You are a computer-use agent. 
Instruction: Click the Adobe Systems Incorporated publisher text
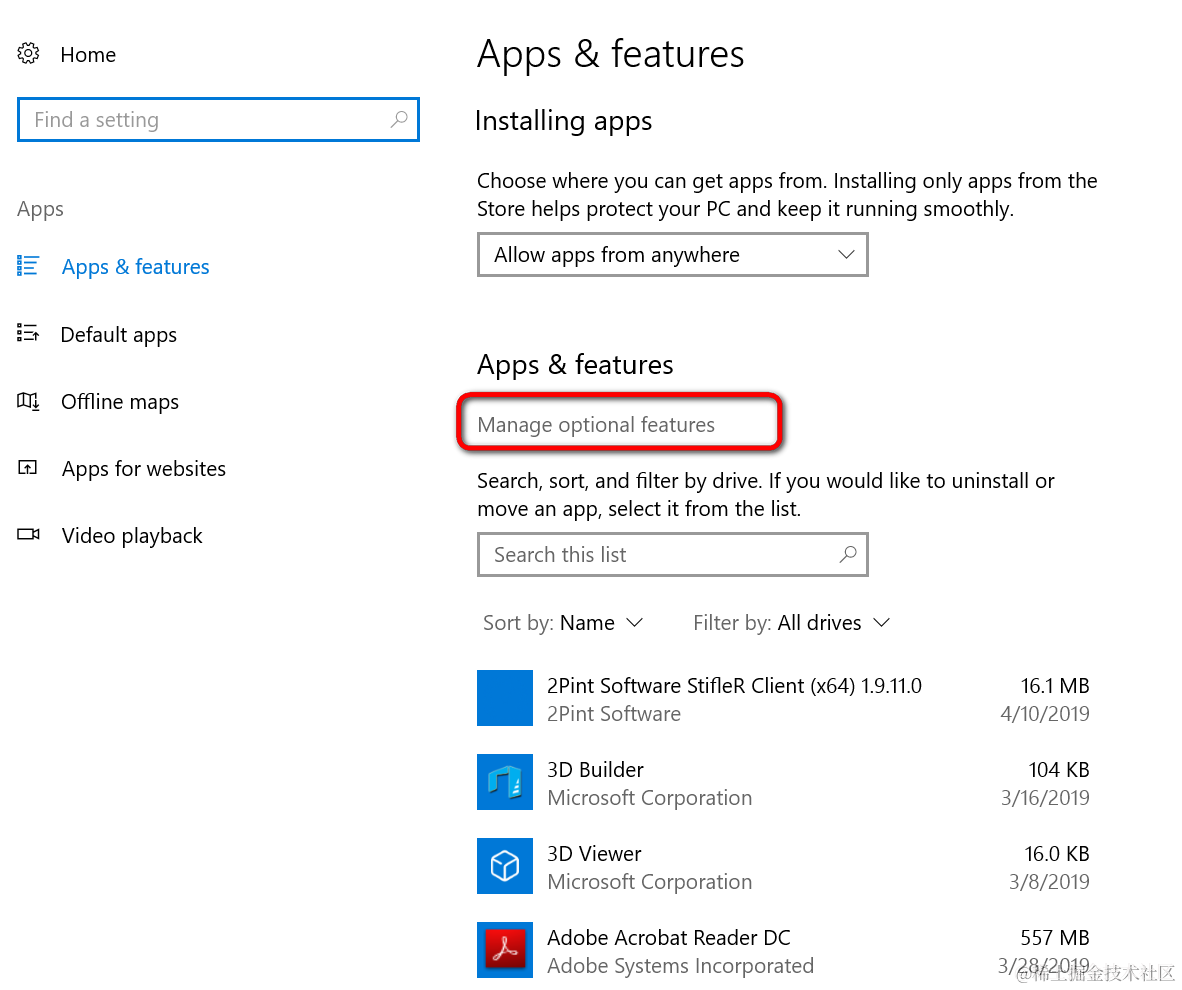click(680, 966)
